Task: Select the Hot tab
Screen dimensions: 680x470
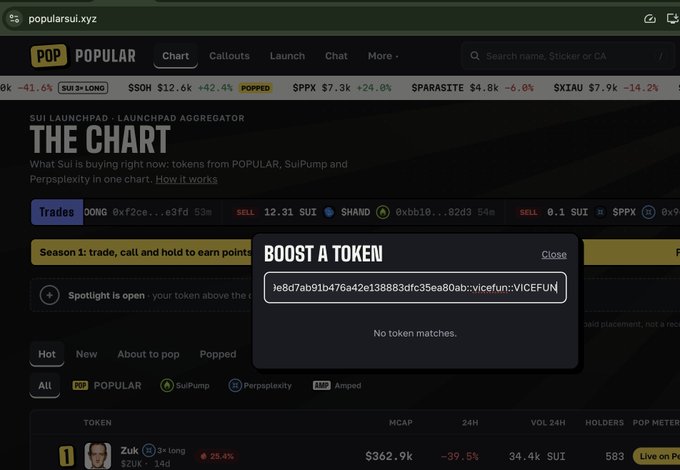Action: point(47,354)
